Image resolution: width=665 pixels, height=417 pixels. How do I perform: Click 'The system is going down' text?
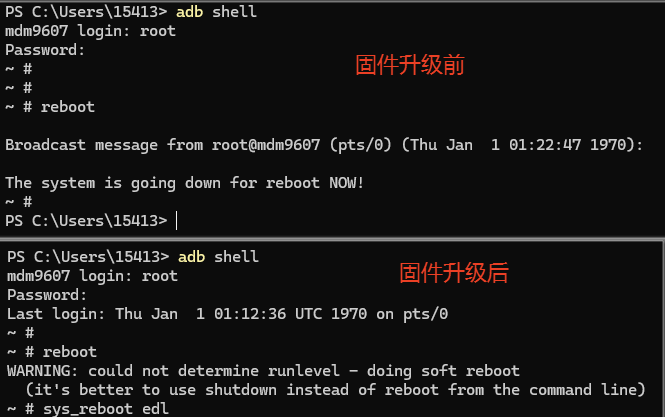113,183
